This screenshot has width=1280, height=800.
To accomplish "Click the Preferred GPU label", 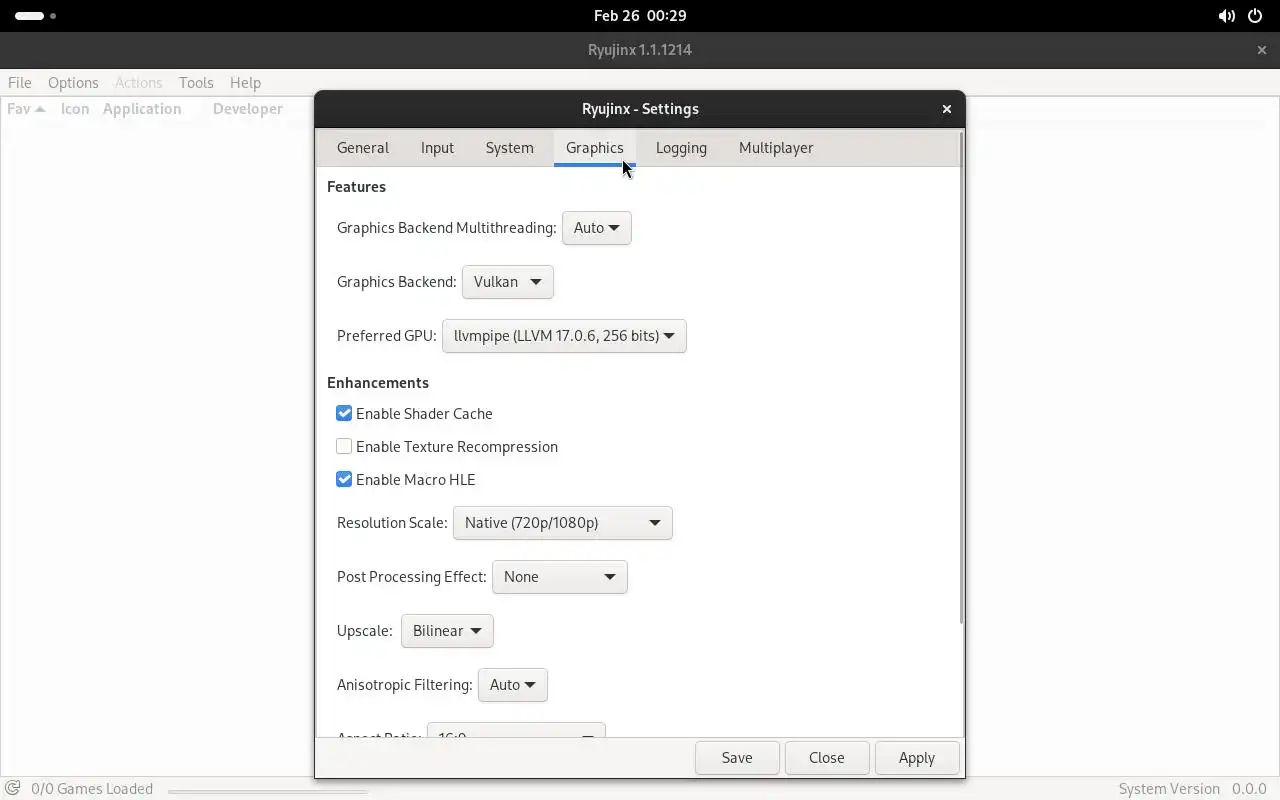I will tap(387, 336).
